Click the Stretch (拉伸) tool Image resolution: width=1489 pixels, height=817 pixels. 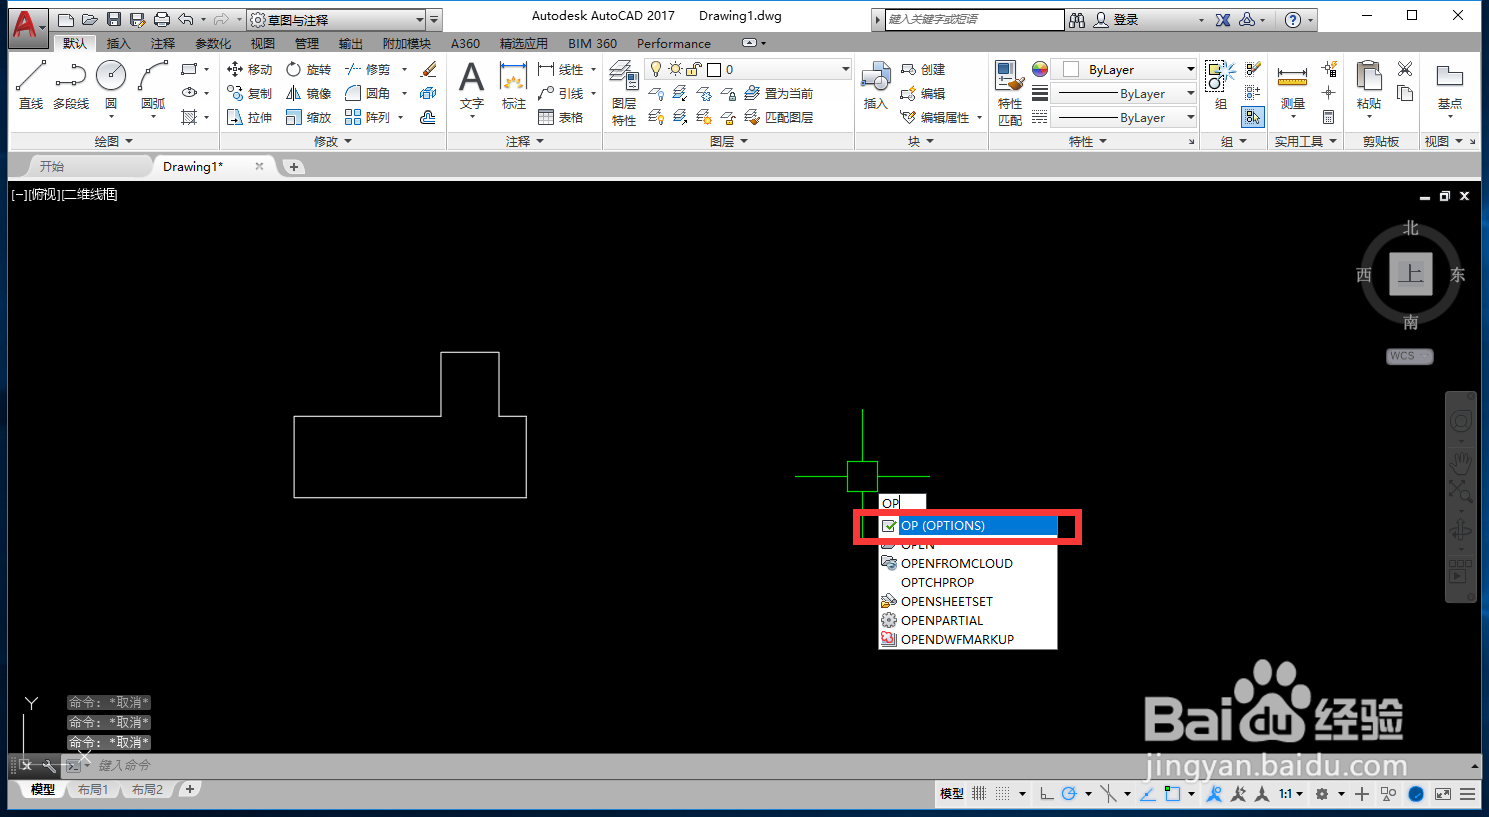coord(250,117)
